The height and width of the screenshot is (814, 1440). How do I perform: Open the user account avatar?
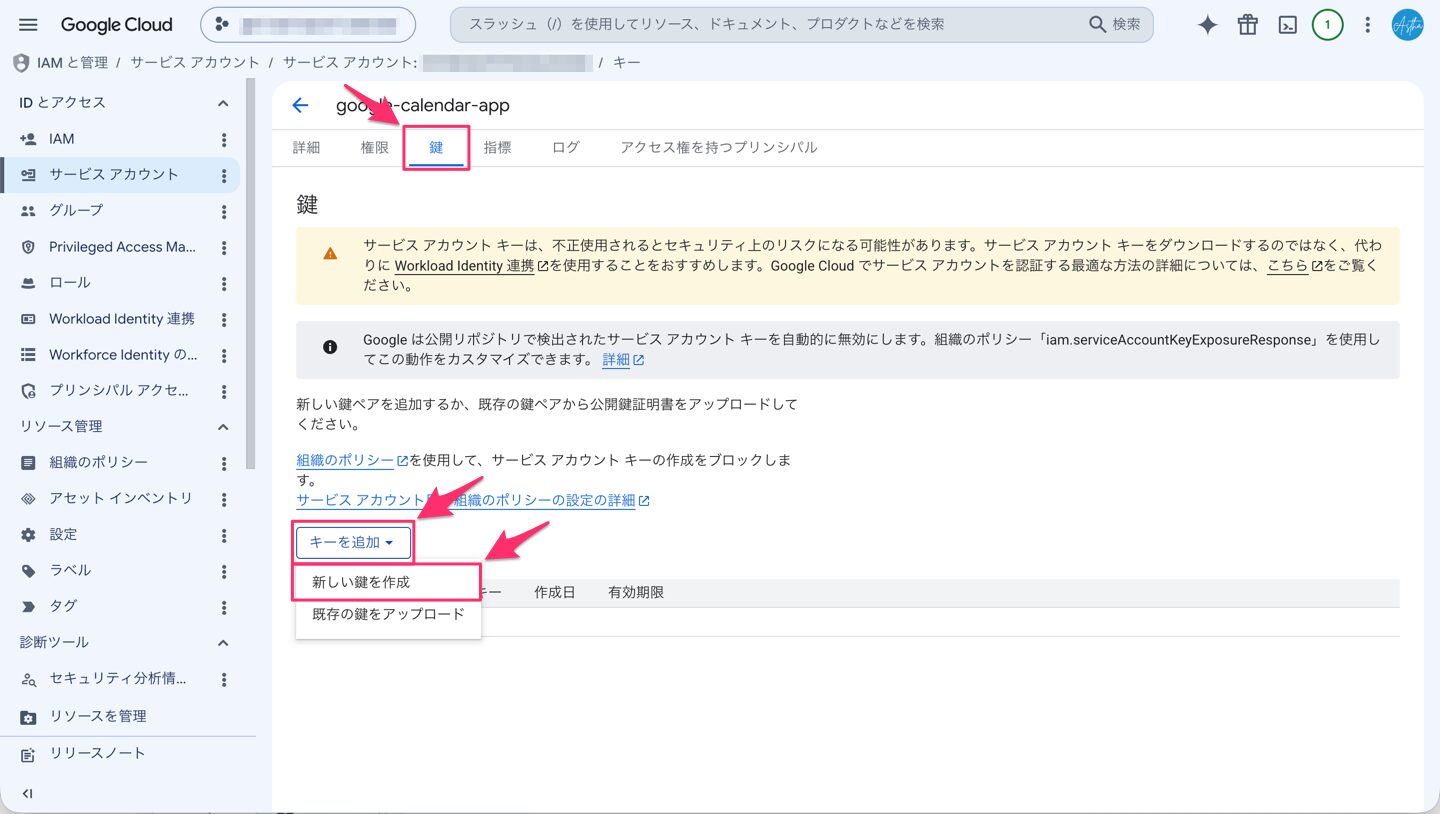(x=1408, y=25)
